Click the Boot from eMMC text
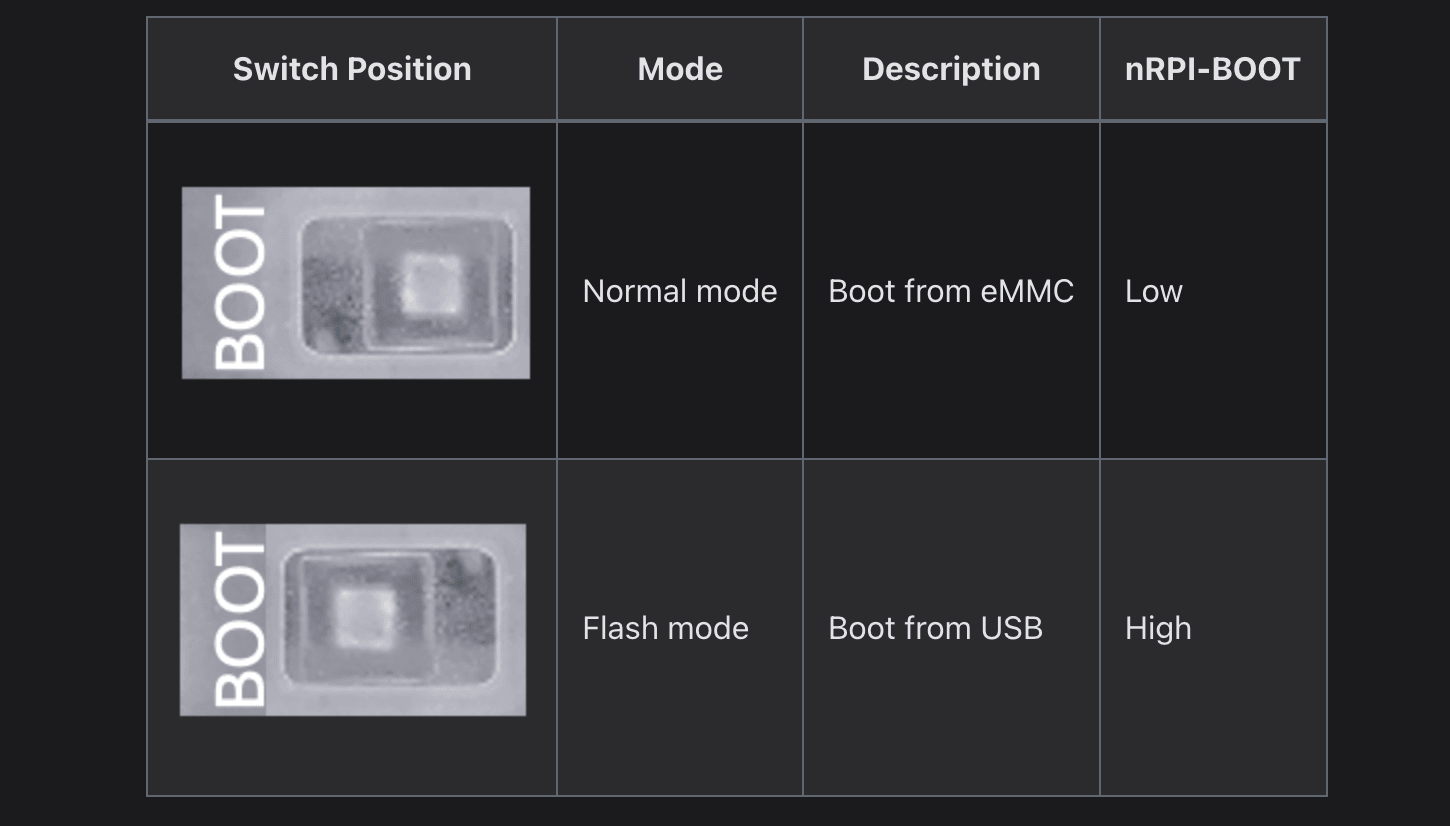Viewport: 1450px width, 826px height. tap(951, 291)
